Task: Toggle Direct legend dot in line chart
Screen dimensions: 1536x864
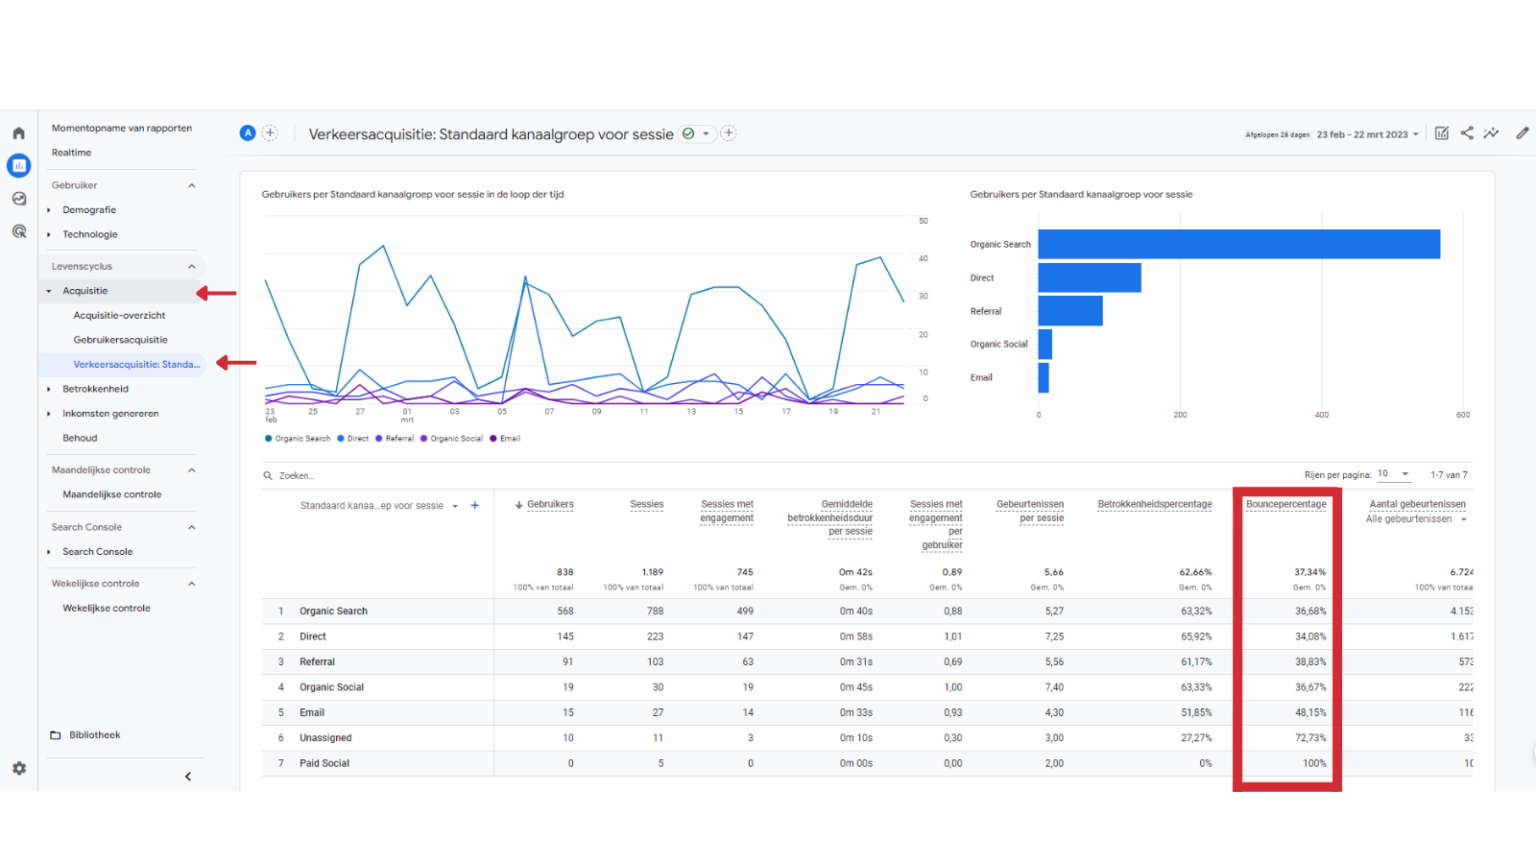Action: point(340,439)
